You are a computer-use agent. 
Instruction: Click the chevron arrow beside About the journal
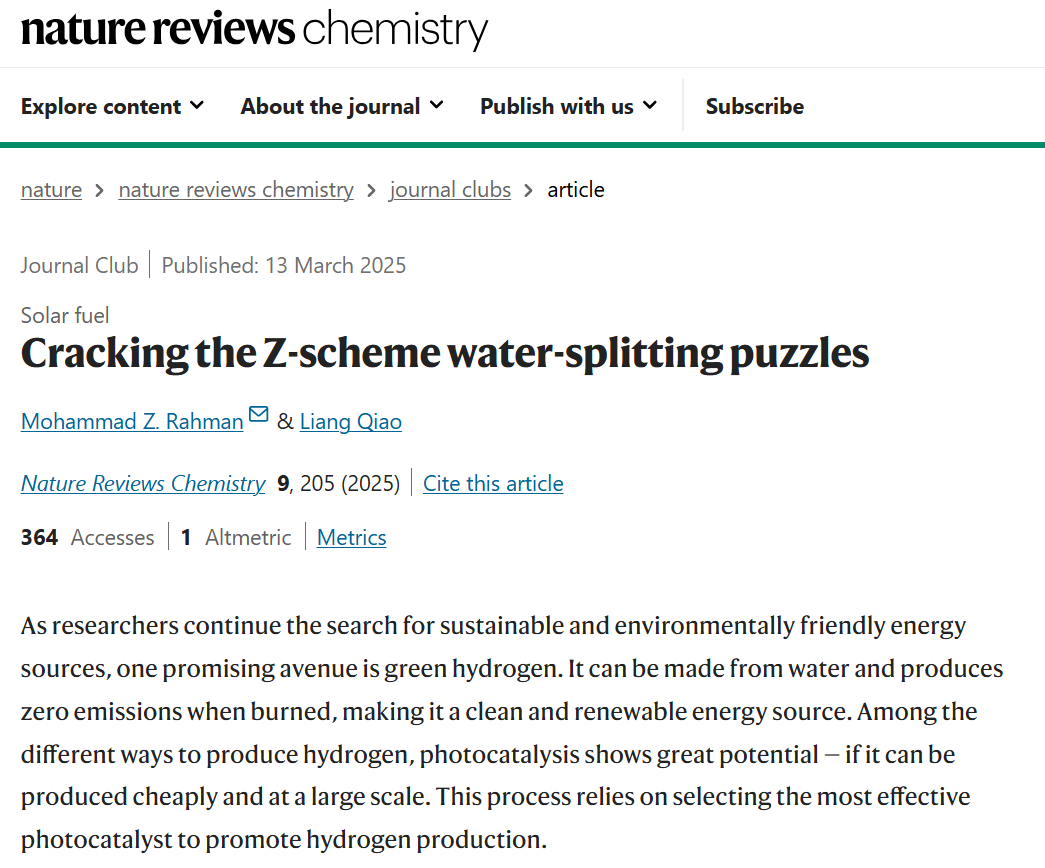[x=437, y=105]
